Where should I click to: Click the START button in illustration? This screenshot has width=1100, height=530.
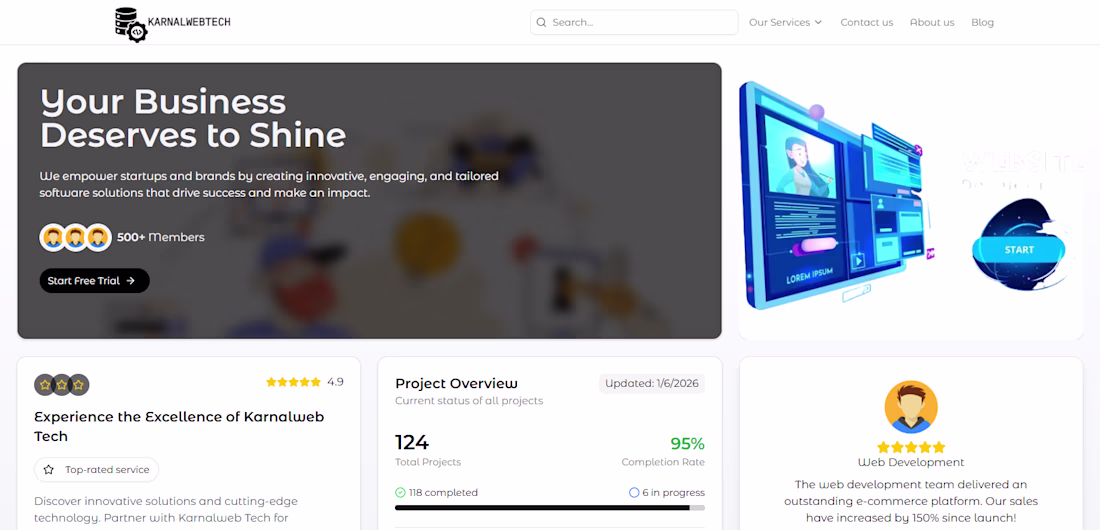coord(1019,250)
